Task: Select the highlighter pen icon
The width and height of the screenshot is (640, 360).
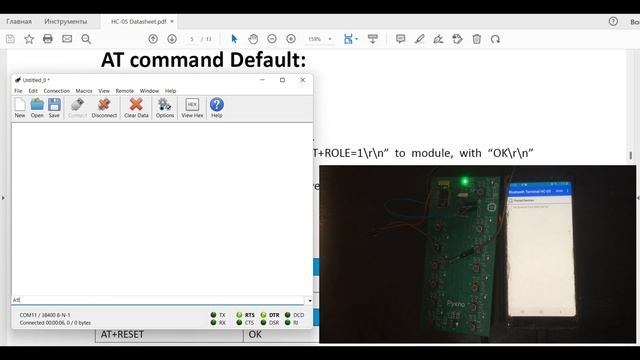Action: click(x=419, y=39)
